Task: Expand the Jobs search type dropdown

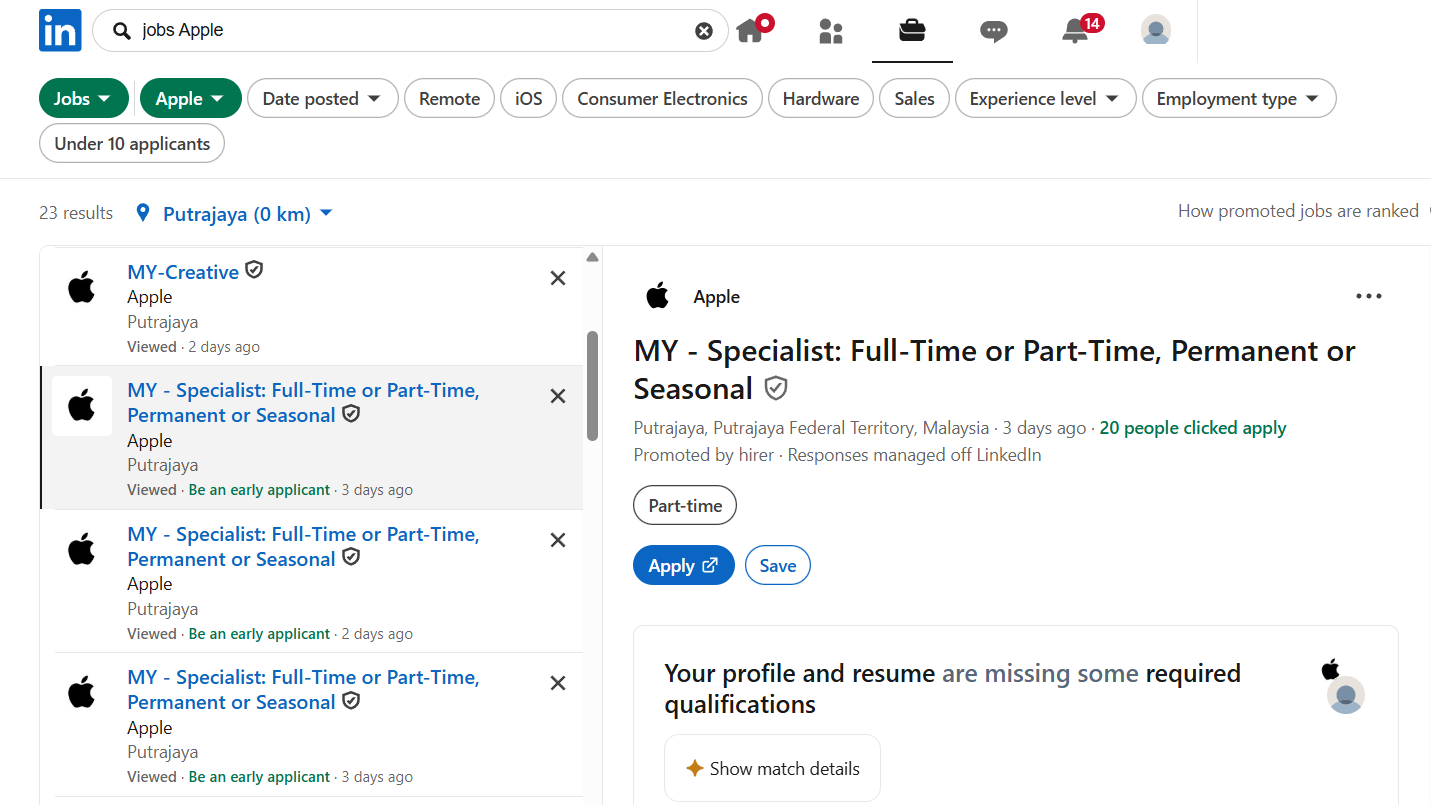Action: coord(84,99)
